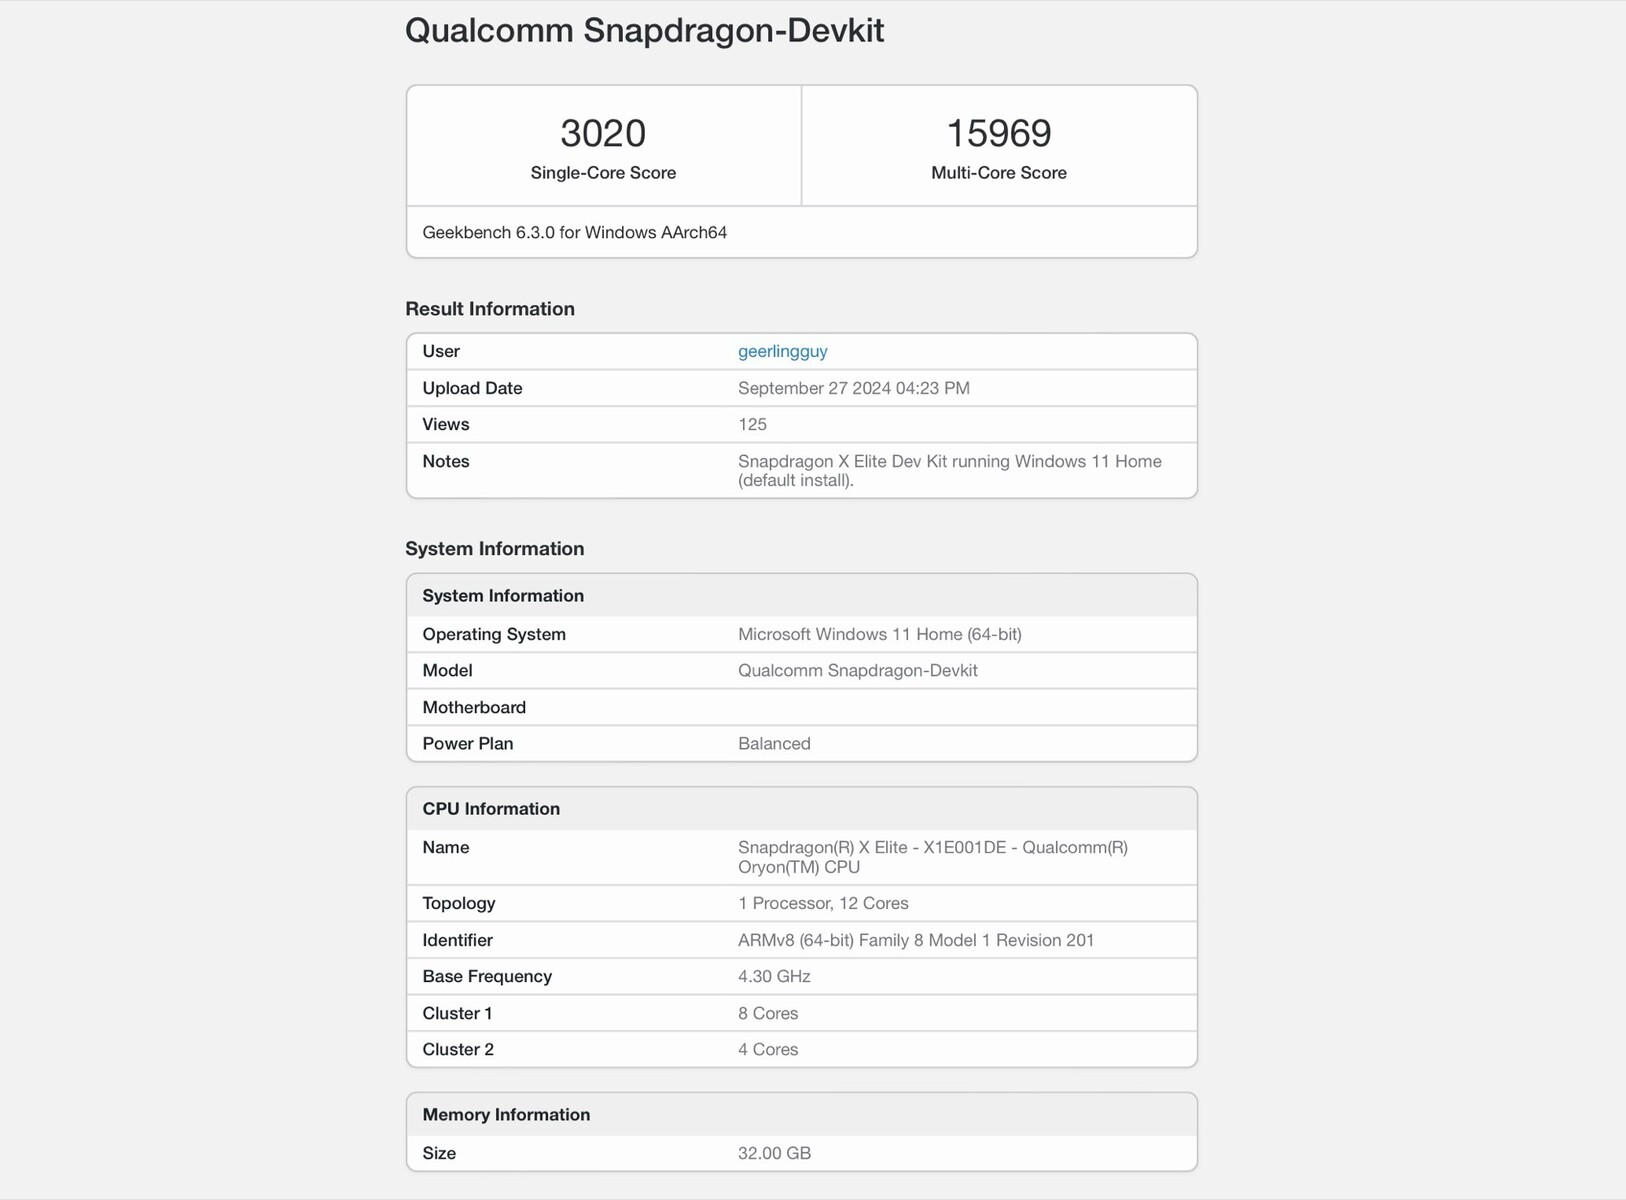Screen dimensions: 1626x1200
Task: Click the Microsoft Windows 11 Home value
Action: [879, 634]
